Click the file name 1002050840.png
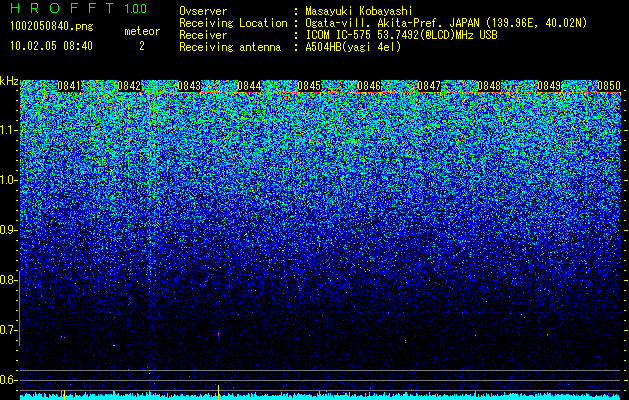Viewport: 629px width, 400px height. [52, 26]
